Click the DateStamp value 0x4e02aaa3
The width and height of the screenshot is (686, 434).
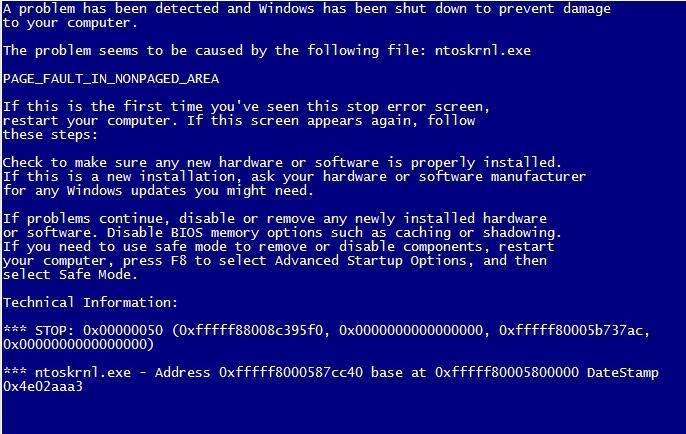click(43, 387)
